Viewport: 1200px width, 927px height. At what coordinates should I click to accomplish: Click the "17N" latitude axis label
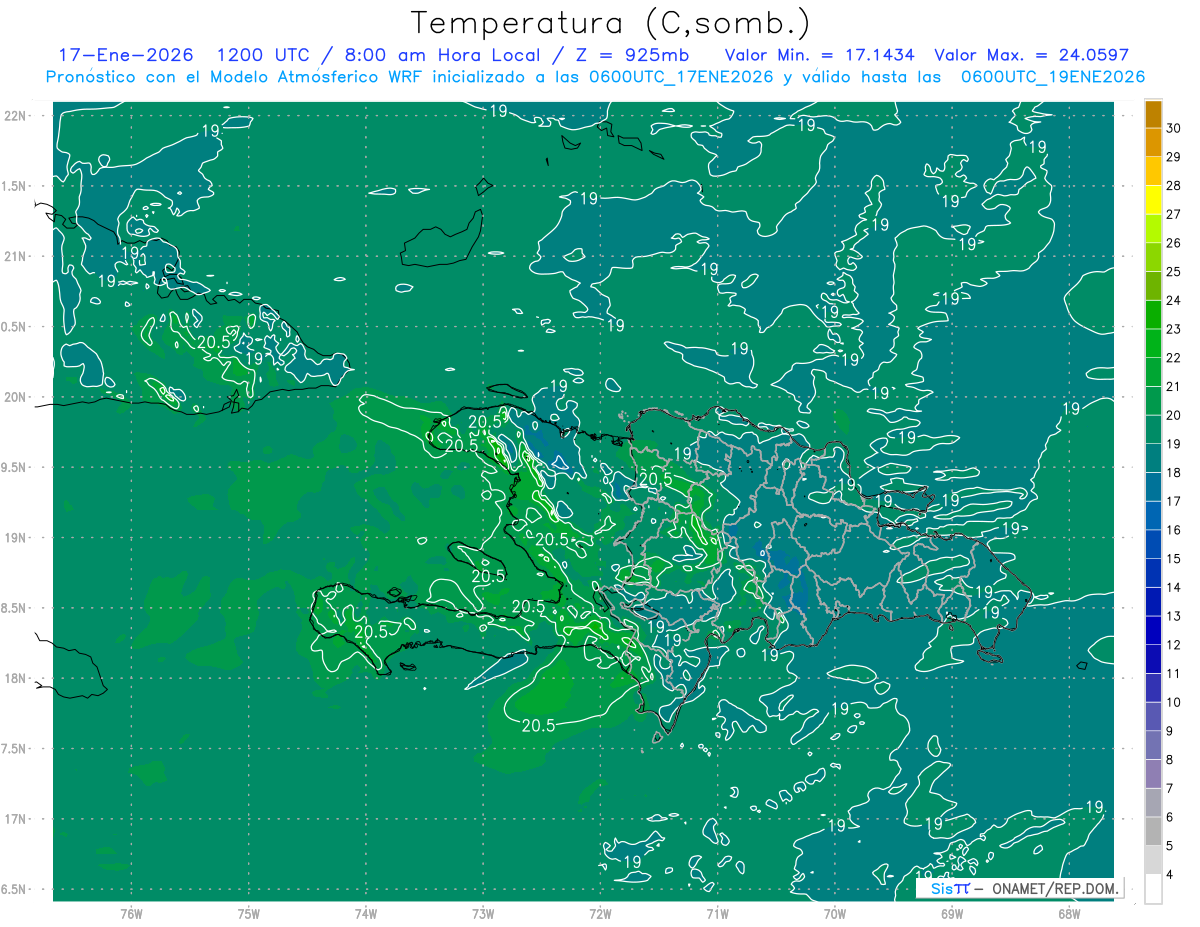[x=14, y=819]
